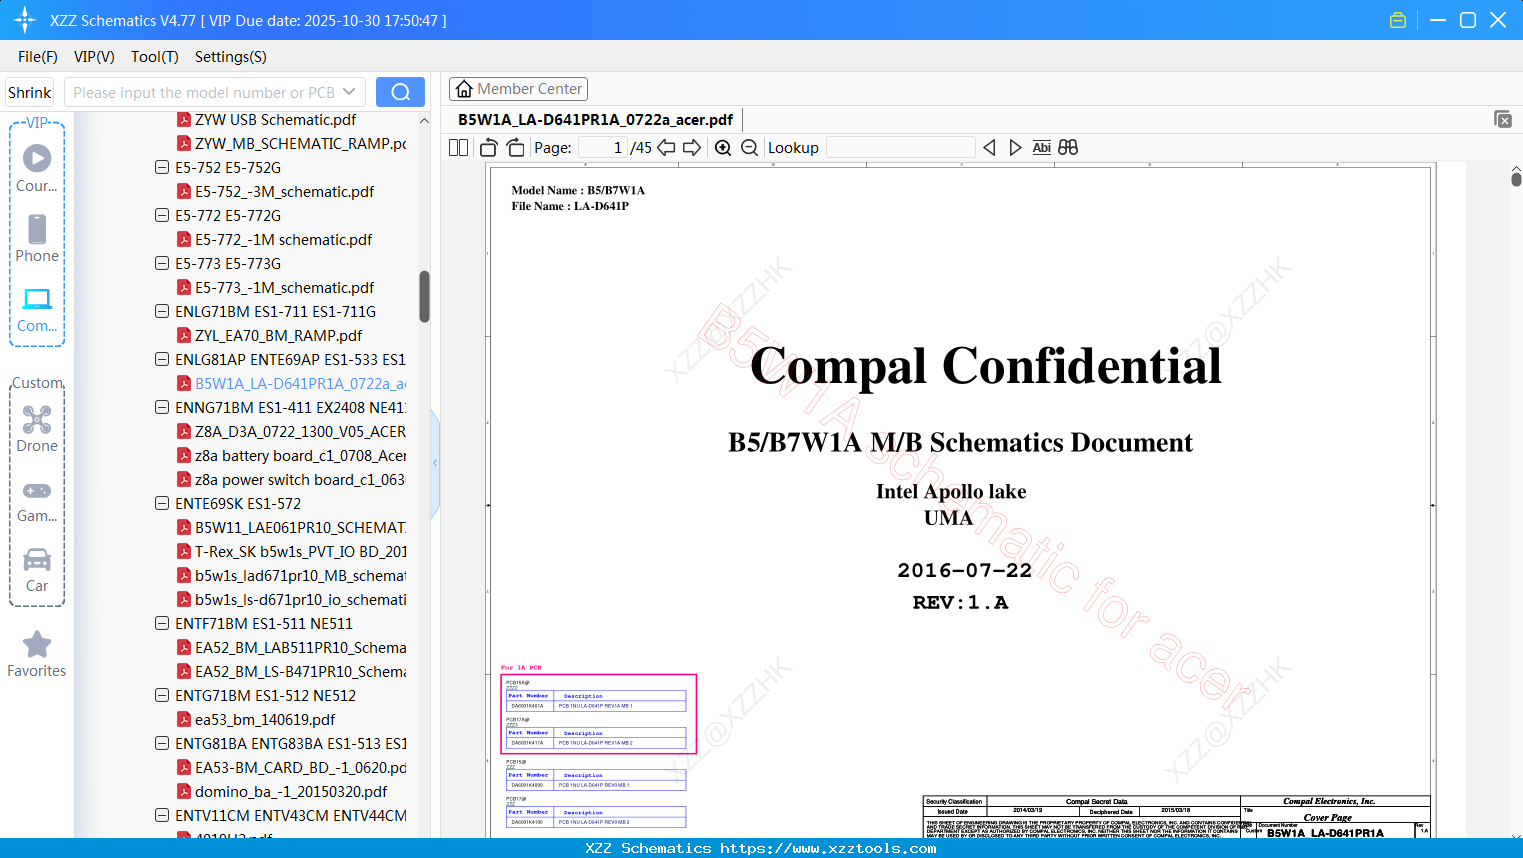Open domino_ba_-1_20150320.pdf

[291, 791]
